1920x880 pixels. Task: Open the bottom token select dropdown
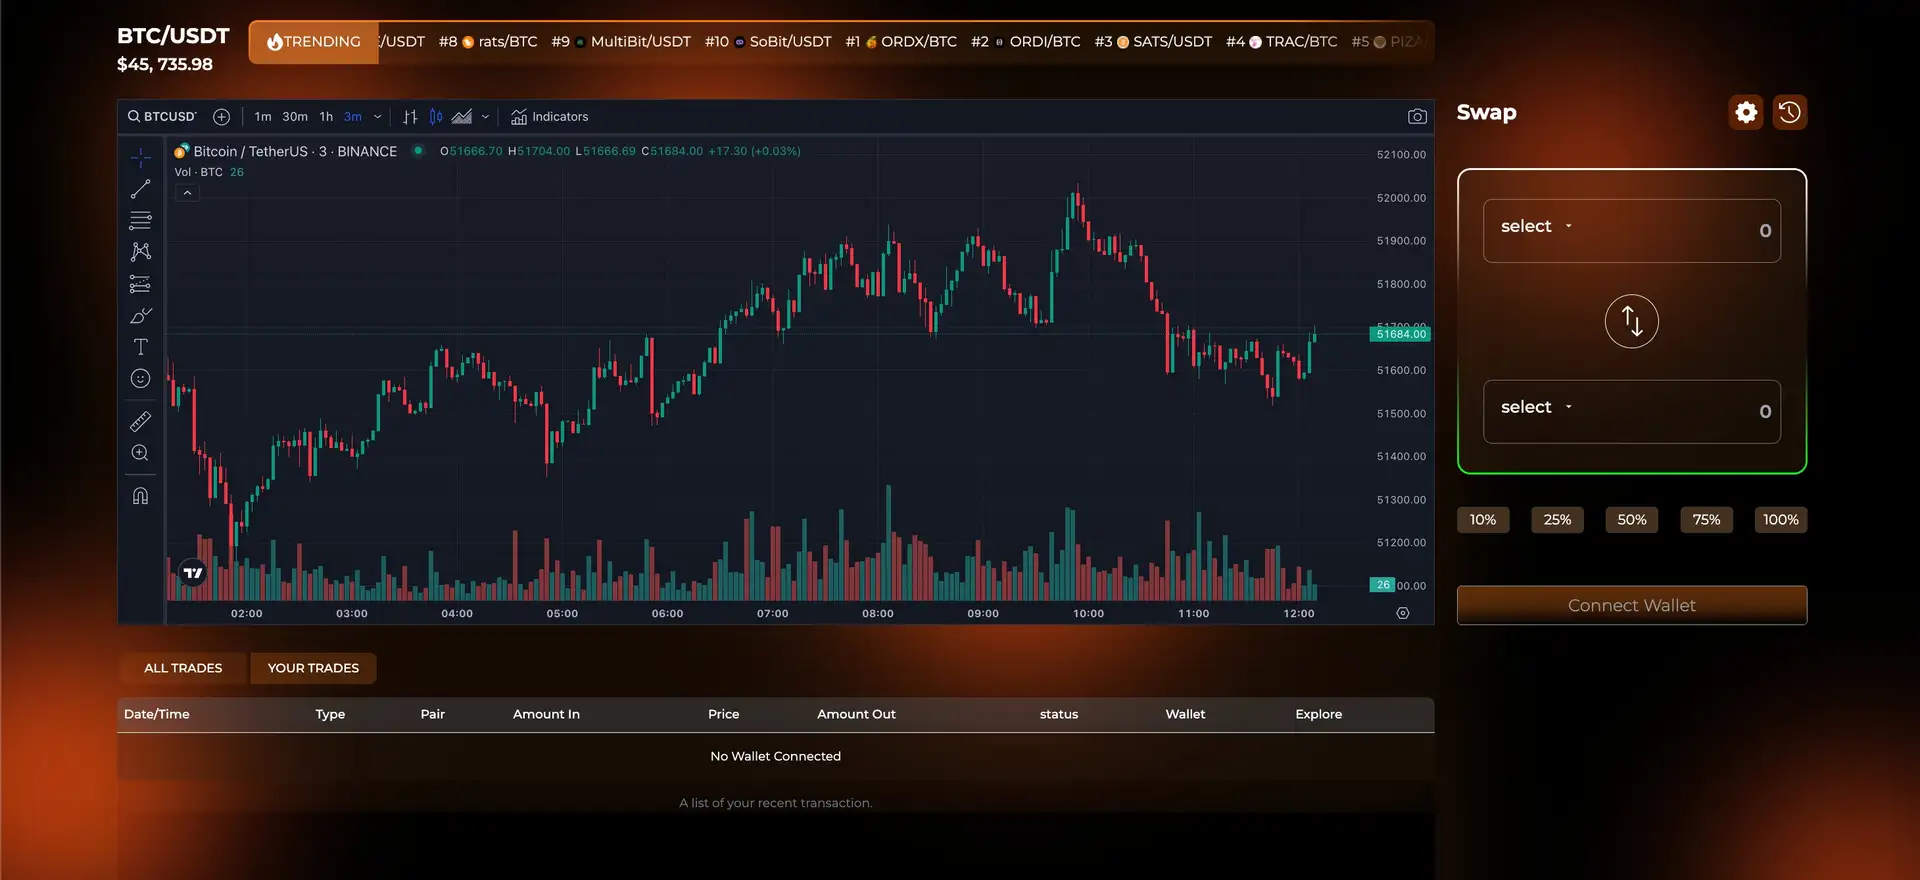point(1536,407)
